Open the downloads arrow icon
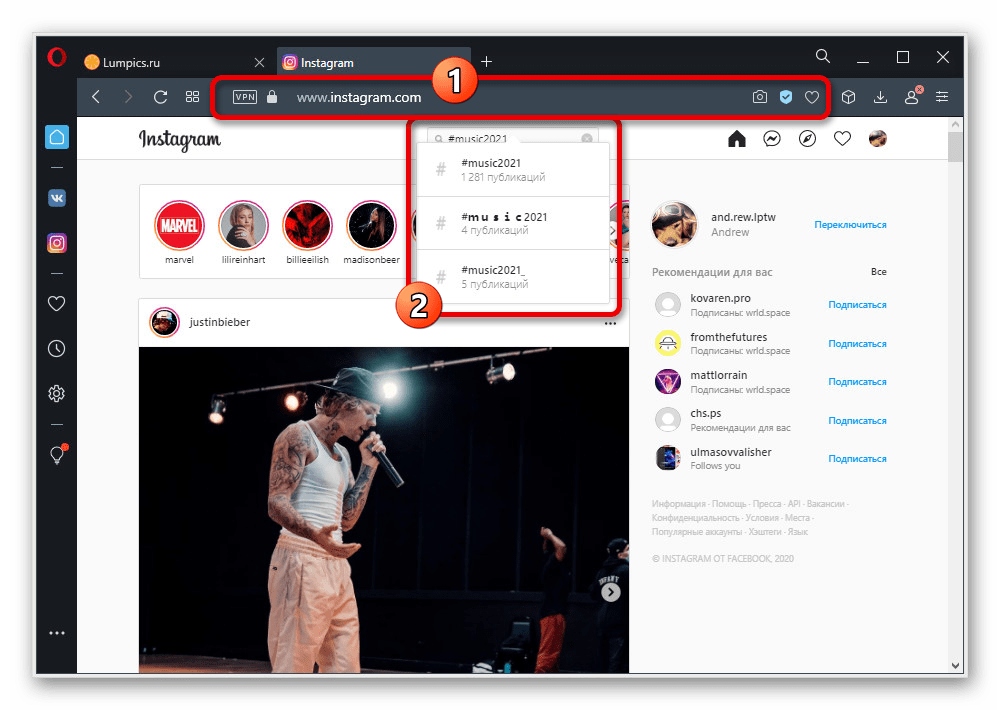Screen dimensions: 1000x710 (x=880, y=97)
